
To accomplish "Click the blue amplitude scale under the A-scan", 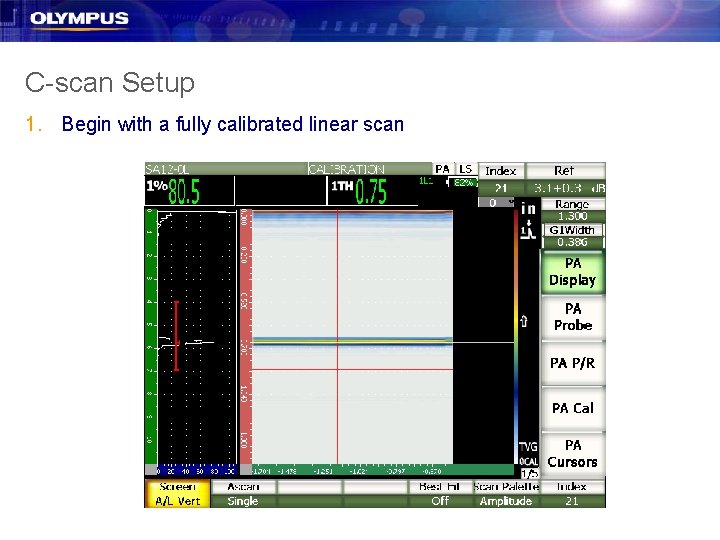I will point(197,470).
